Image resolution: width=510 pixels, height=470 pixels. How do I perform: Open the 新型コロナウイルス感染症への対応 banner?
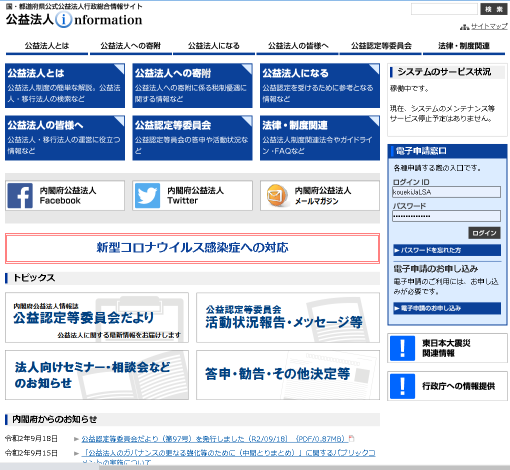pyautogui.click(x=192, y=248)
